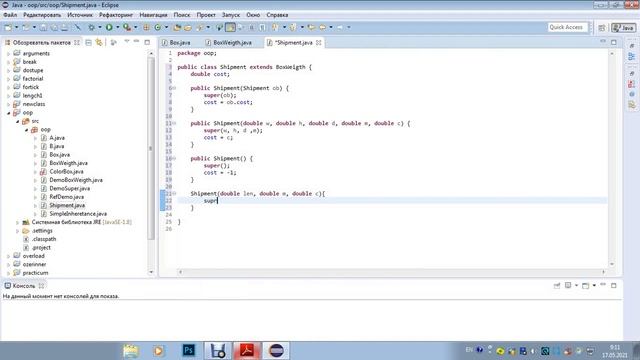Open ColorBox.java in the tree
This screenshot has width=640, height=360.
(x=67, y=171)
